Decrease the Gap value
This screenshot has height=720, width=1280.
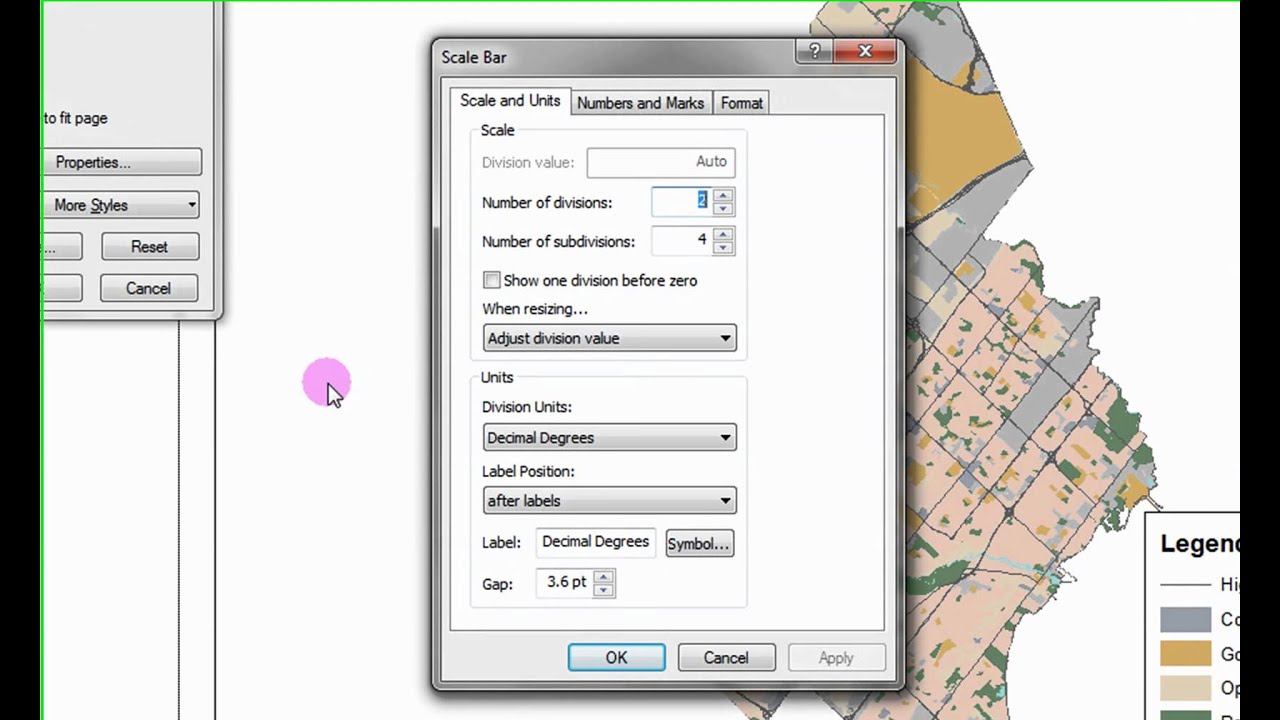pos(603,590)
